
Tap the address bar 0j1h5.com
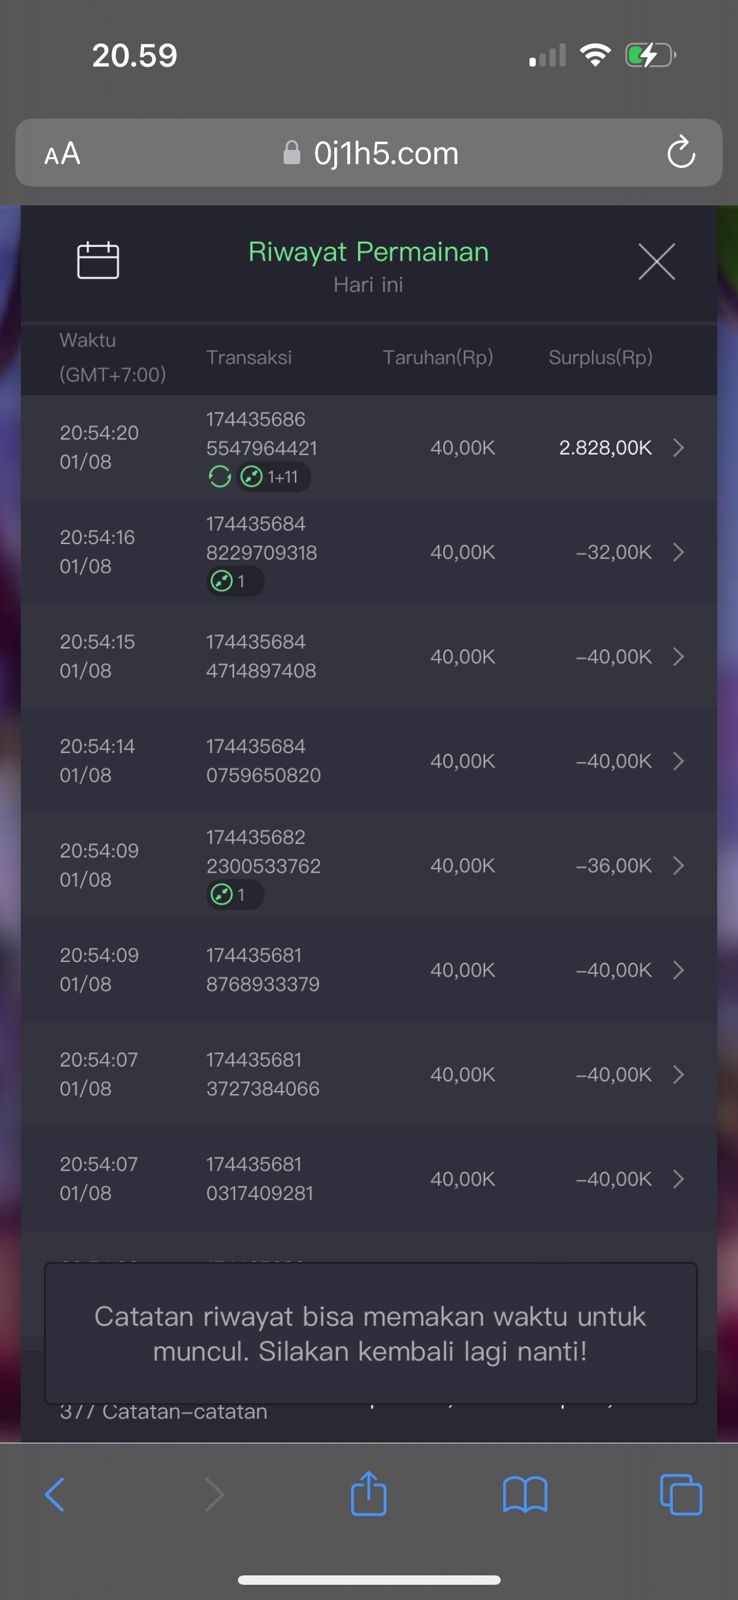point(385,153)
